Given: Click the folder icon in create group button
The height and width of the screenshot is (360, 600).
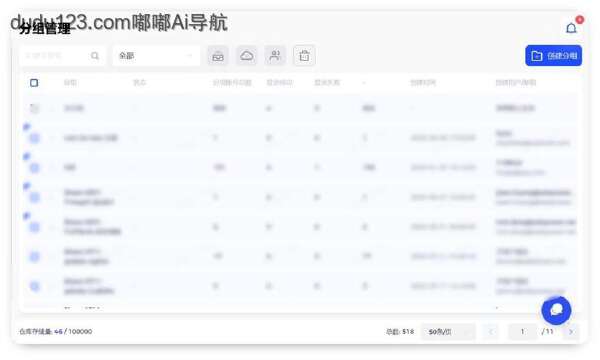Looking at the screenshot, I should click(x=537, y=56).
